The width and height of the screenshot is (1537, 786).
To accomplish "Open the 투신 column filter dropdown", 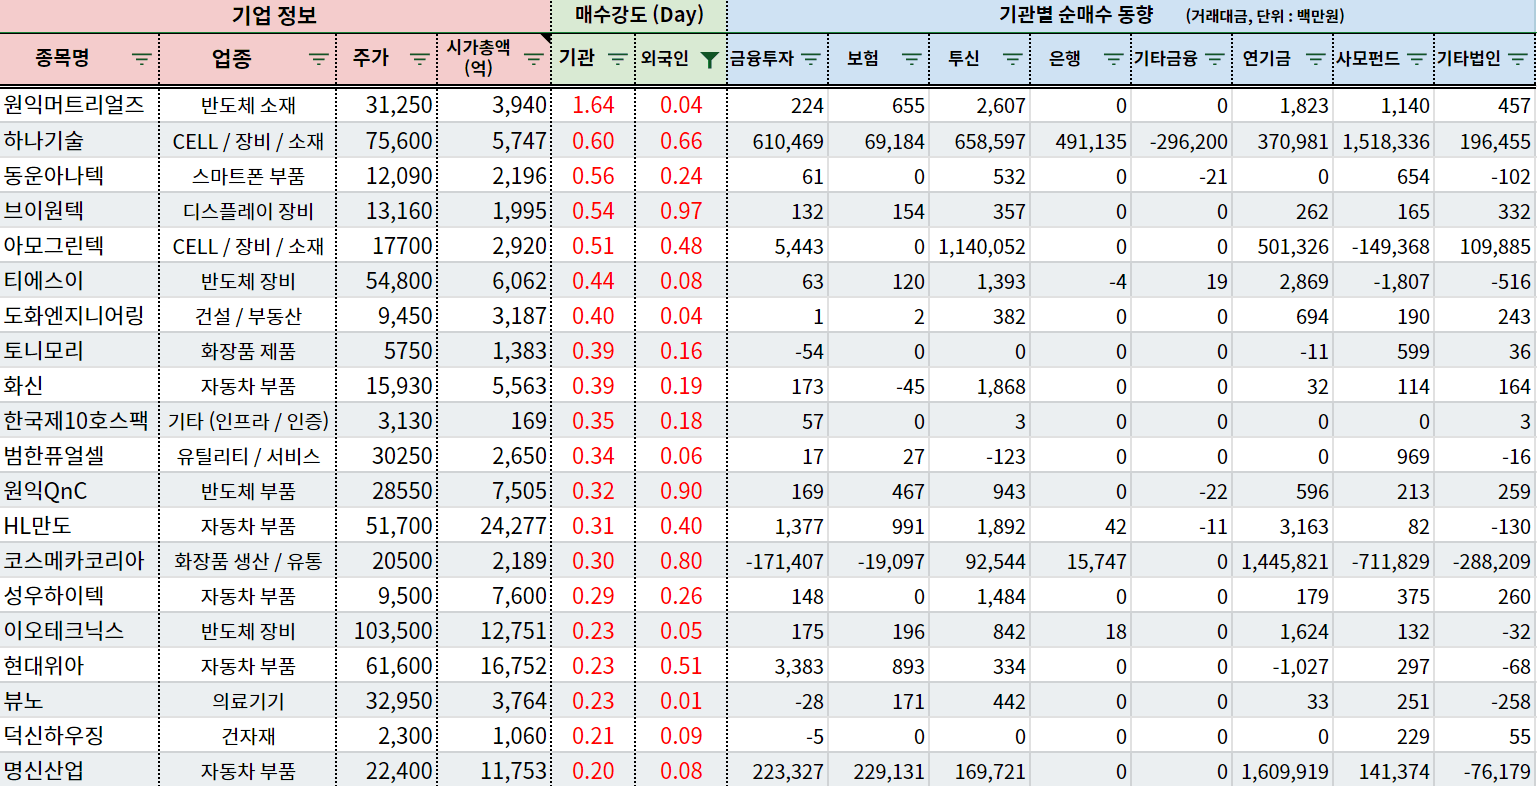I will [1013, 59].
